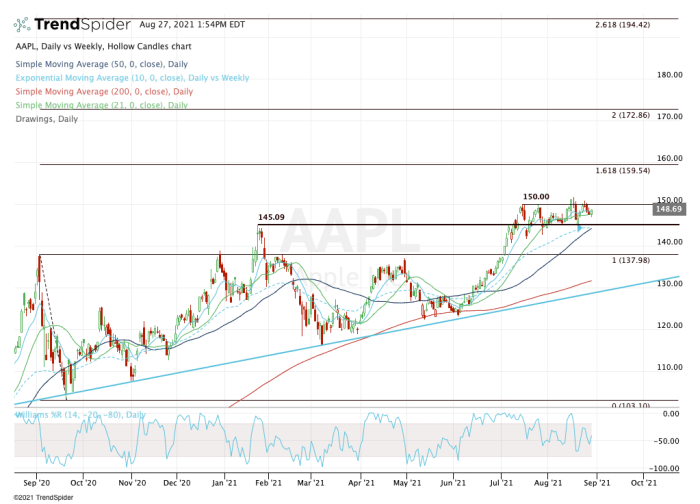700x504 pixels.
Task: Click the 130.00 price axis label
Action: coord(669,283)
